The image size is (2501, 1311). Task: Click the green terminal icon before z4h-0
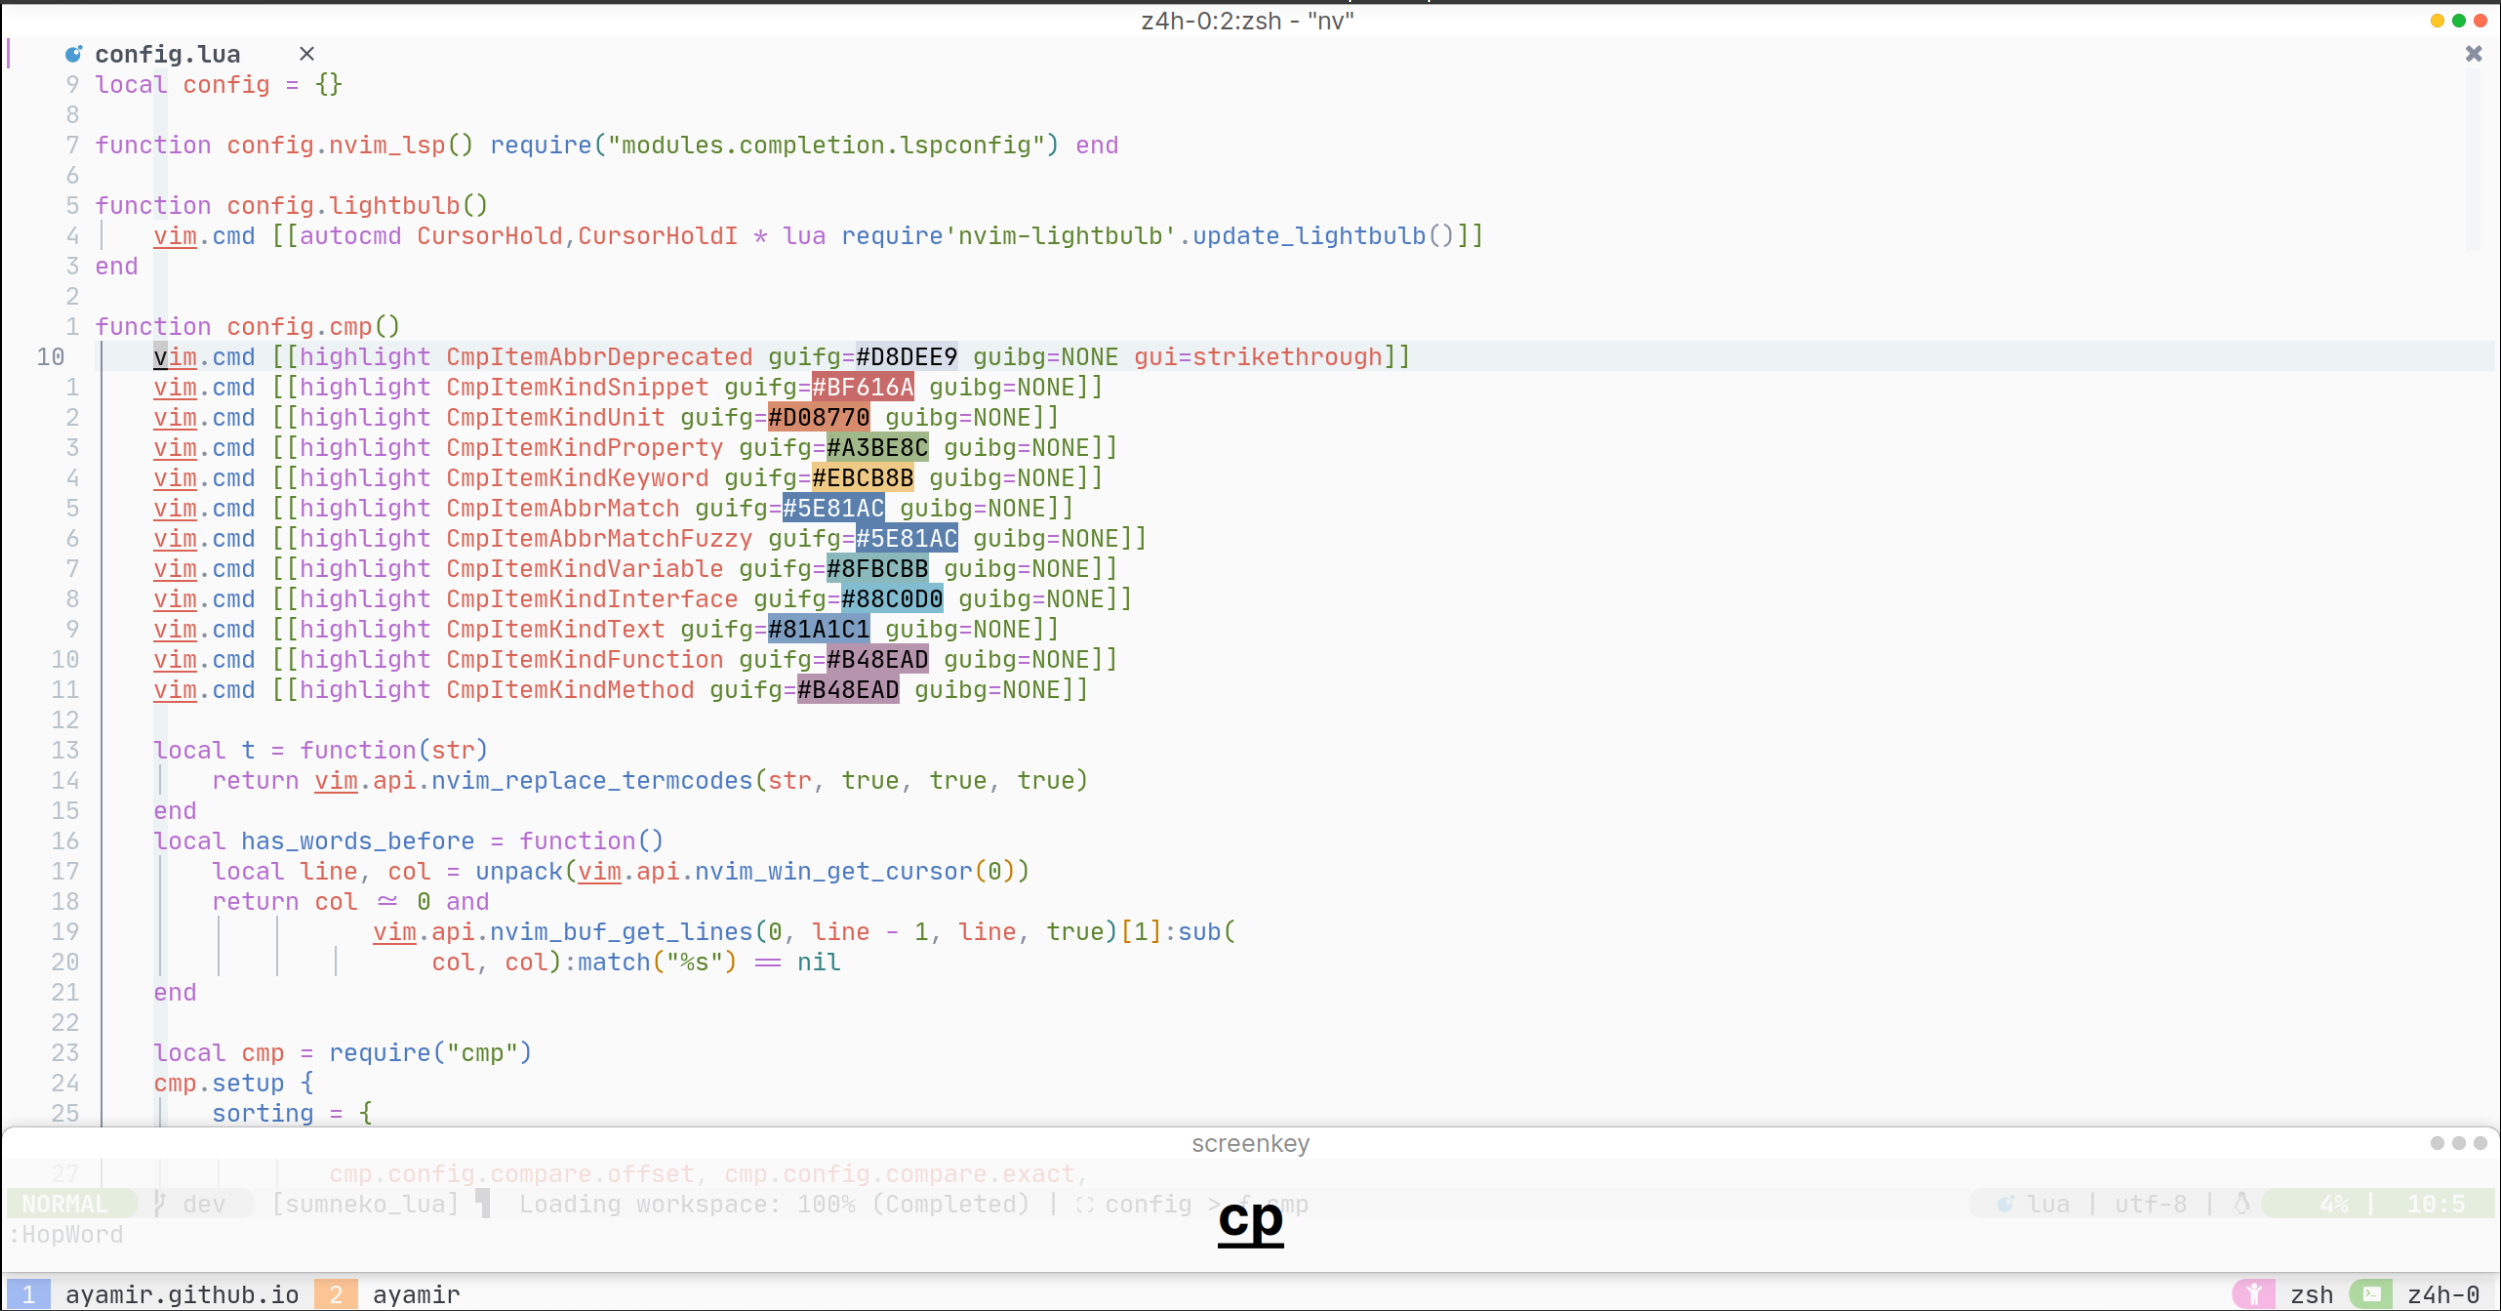point(2371,1295)
